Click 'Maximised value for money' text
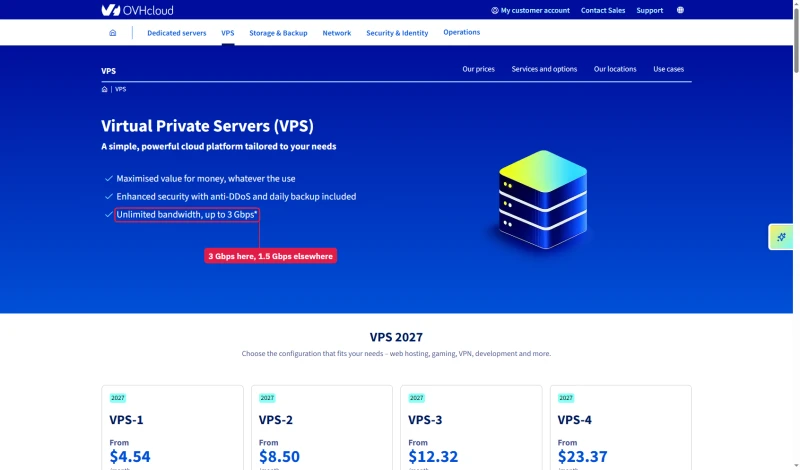The image size is (800, 470). pos(206,179)
